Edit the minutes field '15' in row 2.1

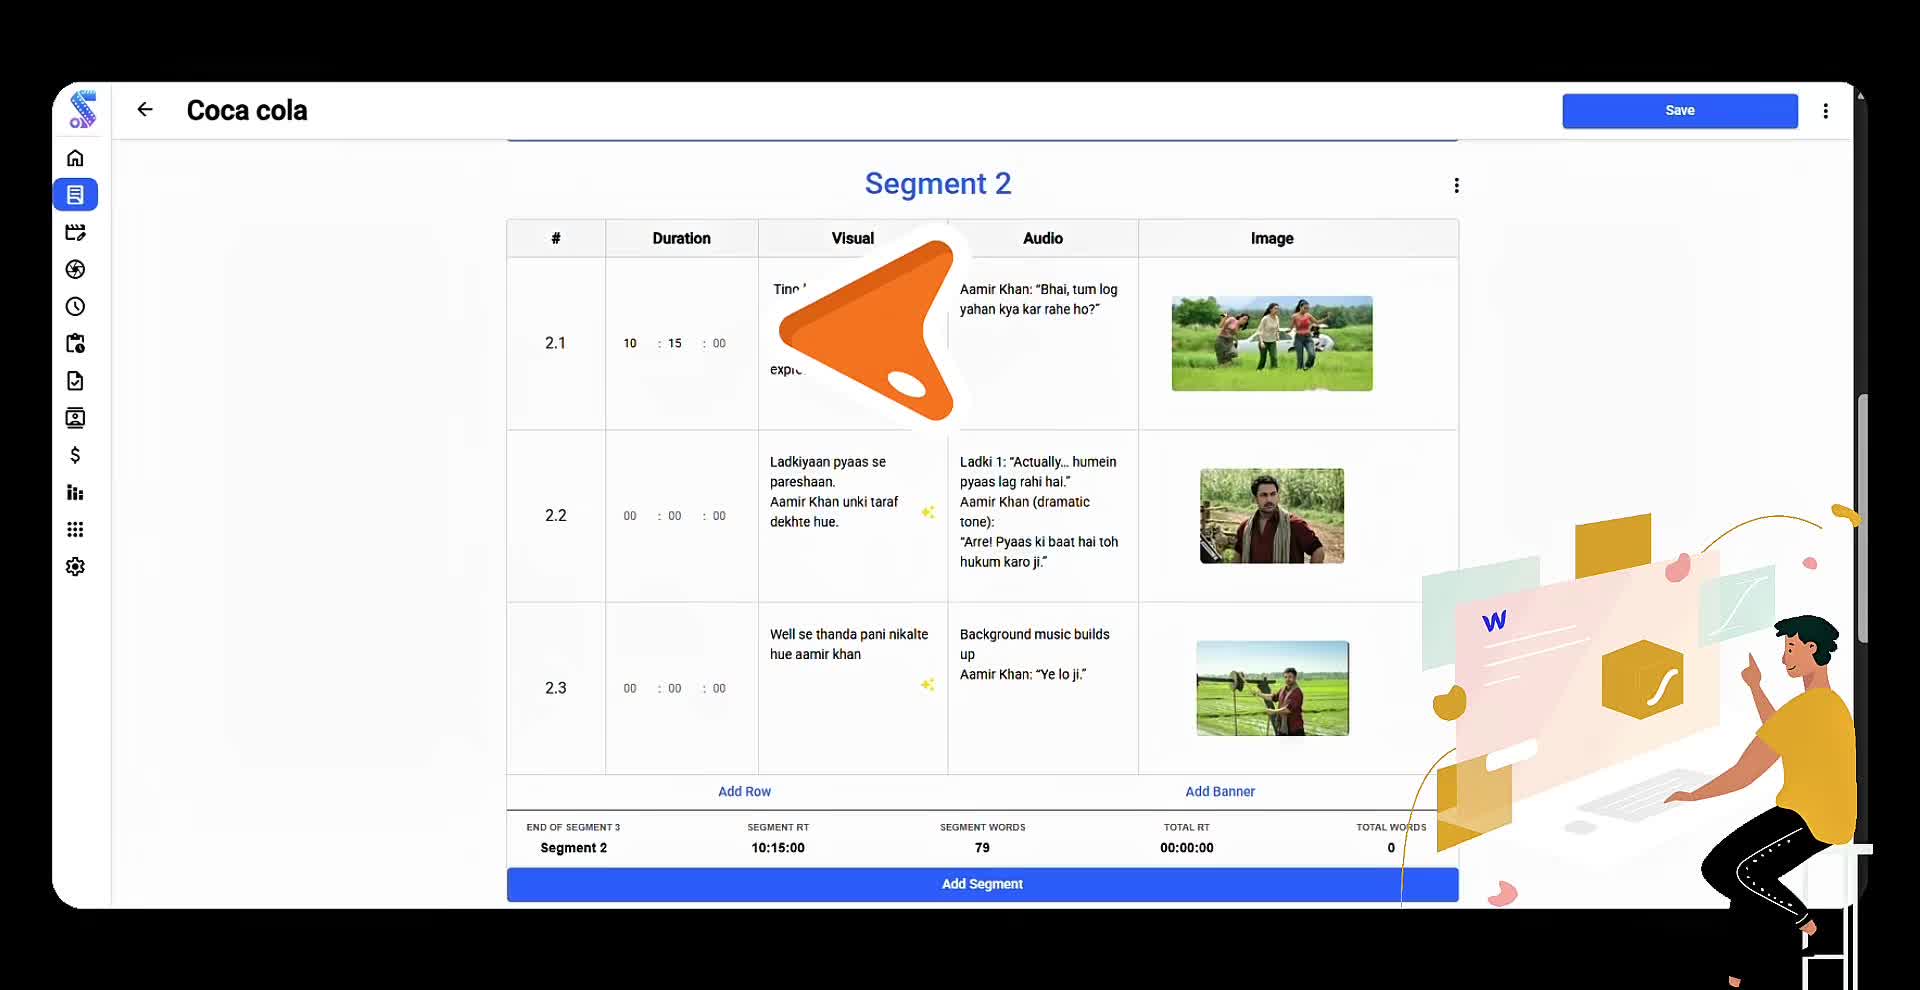pos(675,343)
